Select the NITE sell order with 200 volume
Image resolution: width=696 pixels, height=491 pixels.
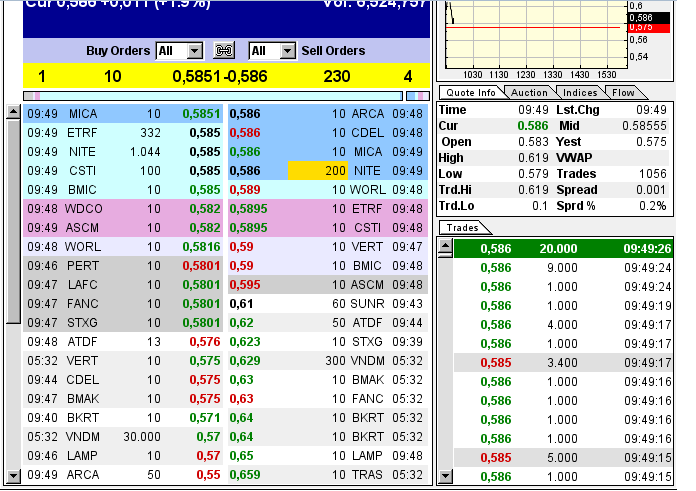pos(328,171)
